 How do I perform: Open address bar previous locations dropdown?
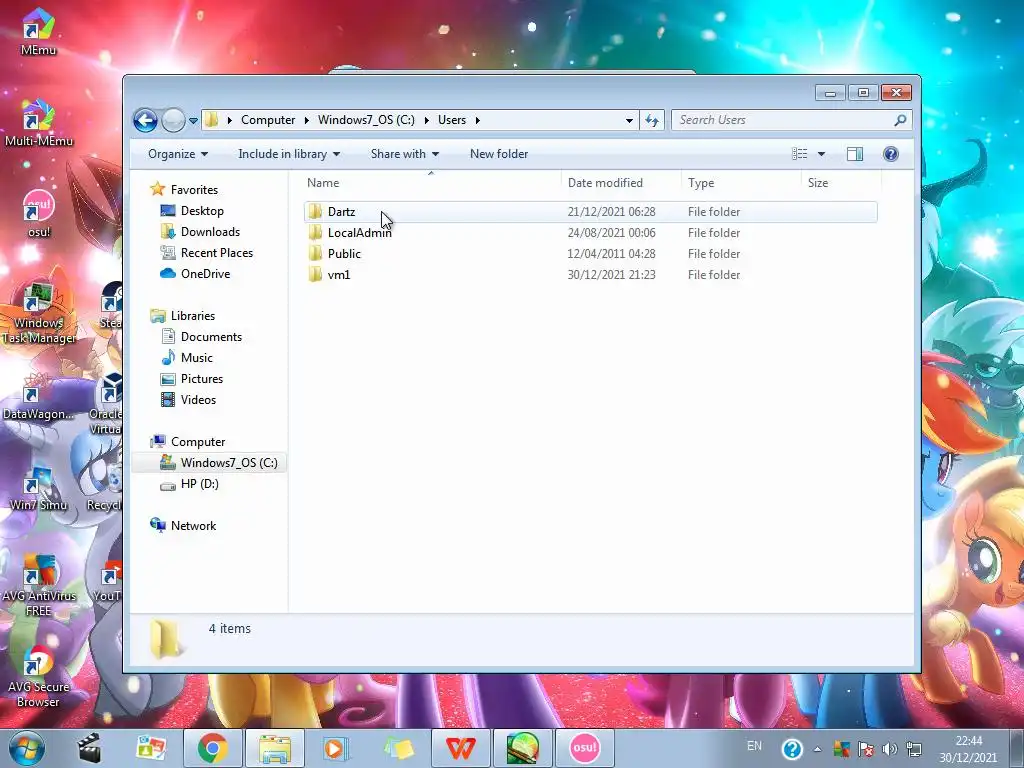(629, 120)
